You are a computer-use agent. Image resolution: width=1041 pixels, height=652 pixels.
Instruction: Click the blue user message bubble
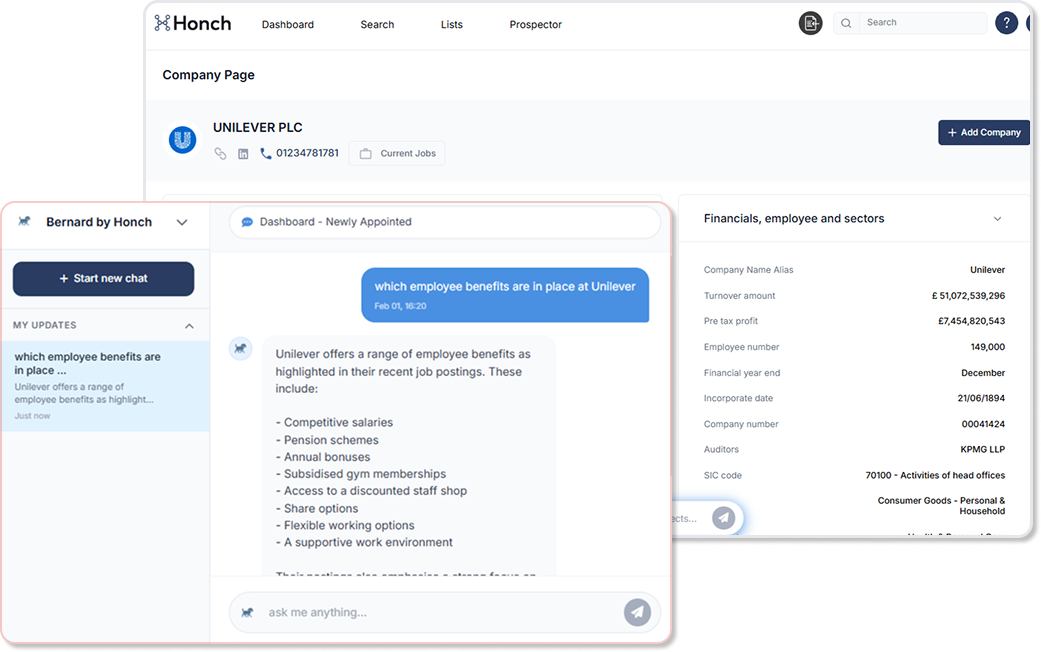click(505, 295)
